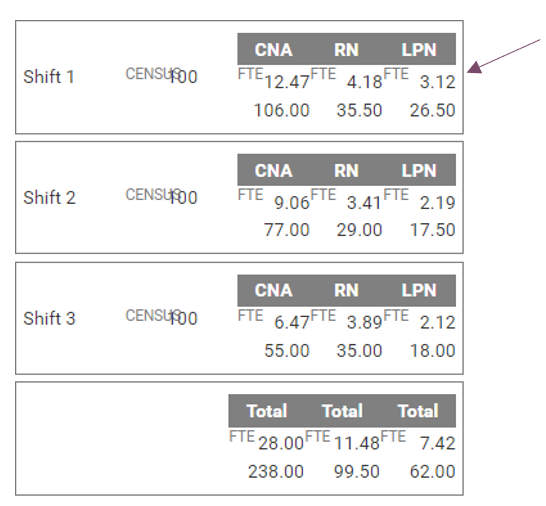Click the Shift 1 CNA column header
This screenshot has width=546, height=506.
coord(273,49)
